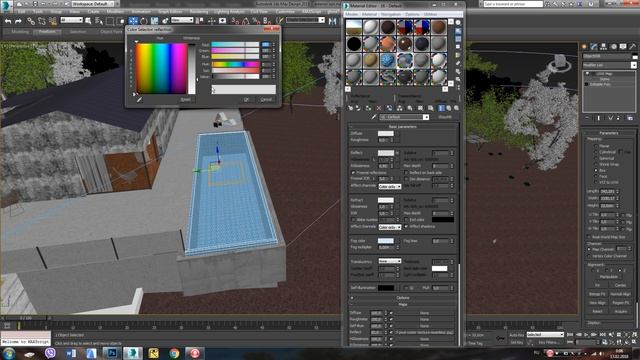
Task: Open Material menu in Material Editor
Action: 370,14
